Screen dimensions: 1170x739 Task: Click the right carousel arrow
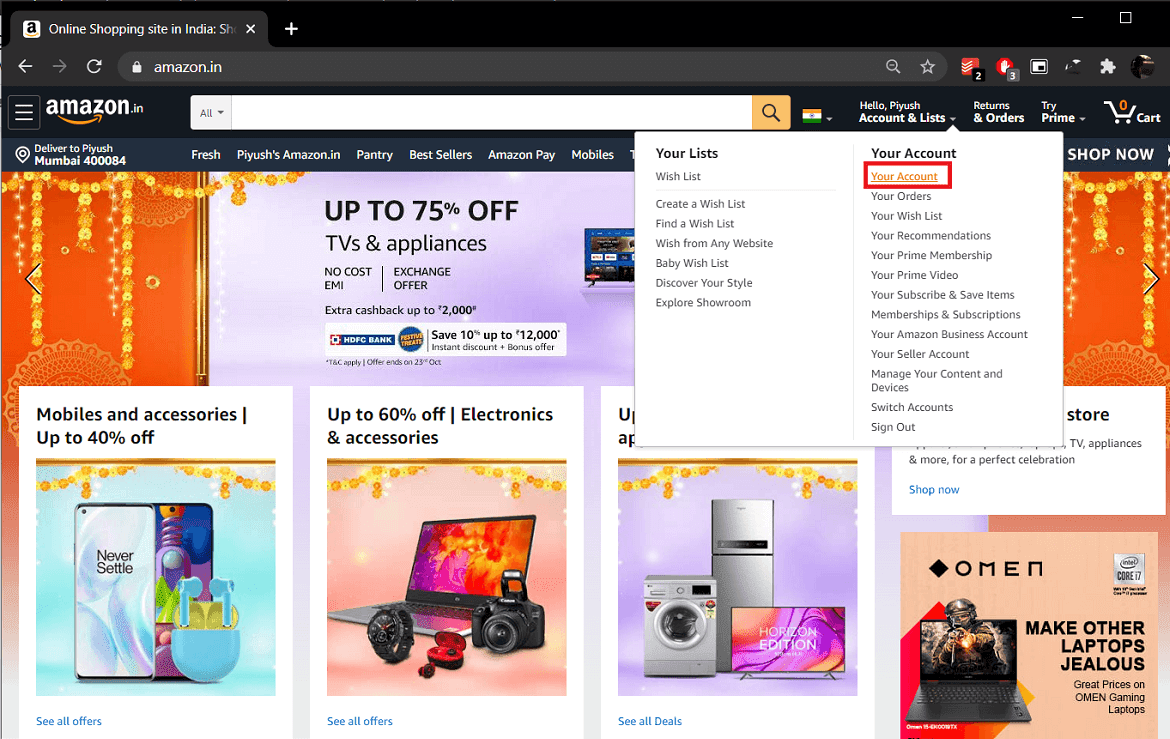click(1151, 279)
